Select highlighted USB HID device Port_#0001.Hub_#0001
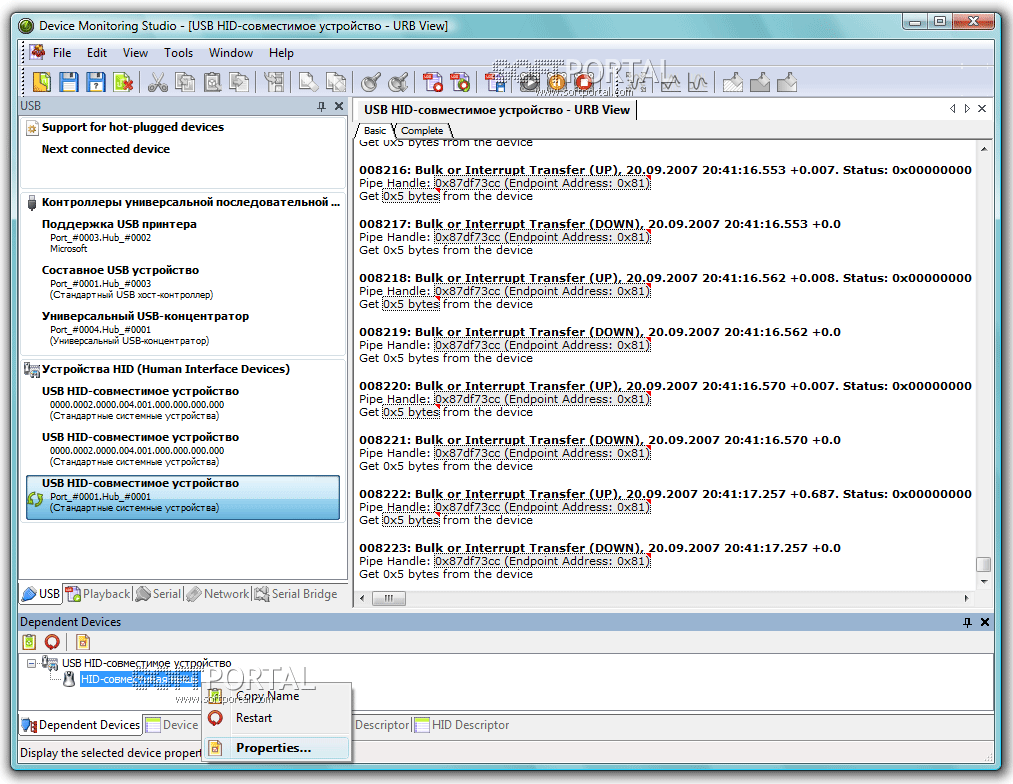The width and height of the screenshot is (1013, 784). click(x=183, y=497)
